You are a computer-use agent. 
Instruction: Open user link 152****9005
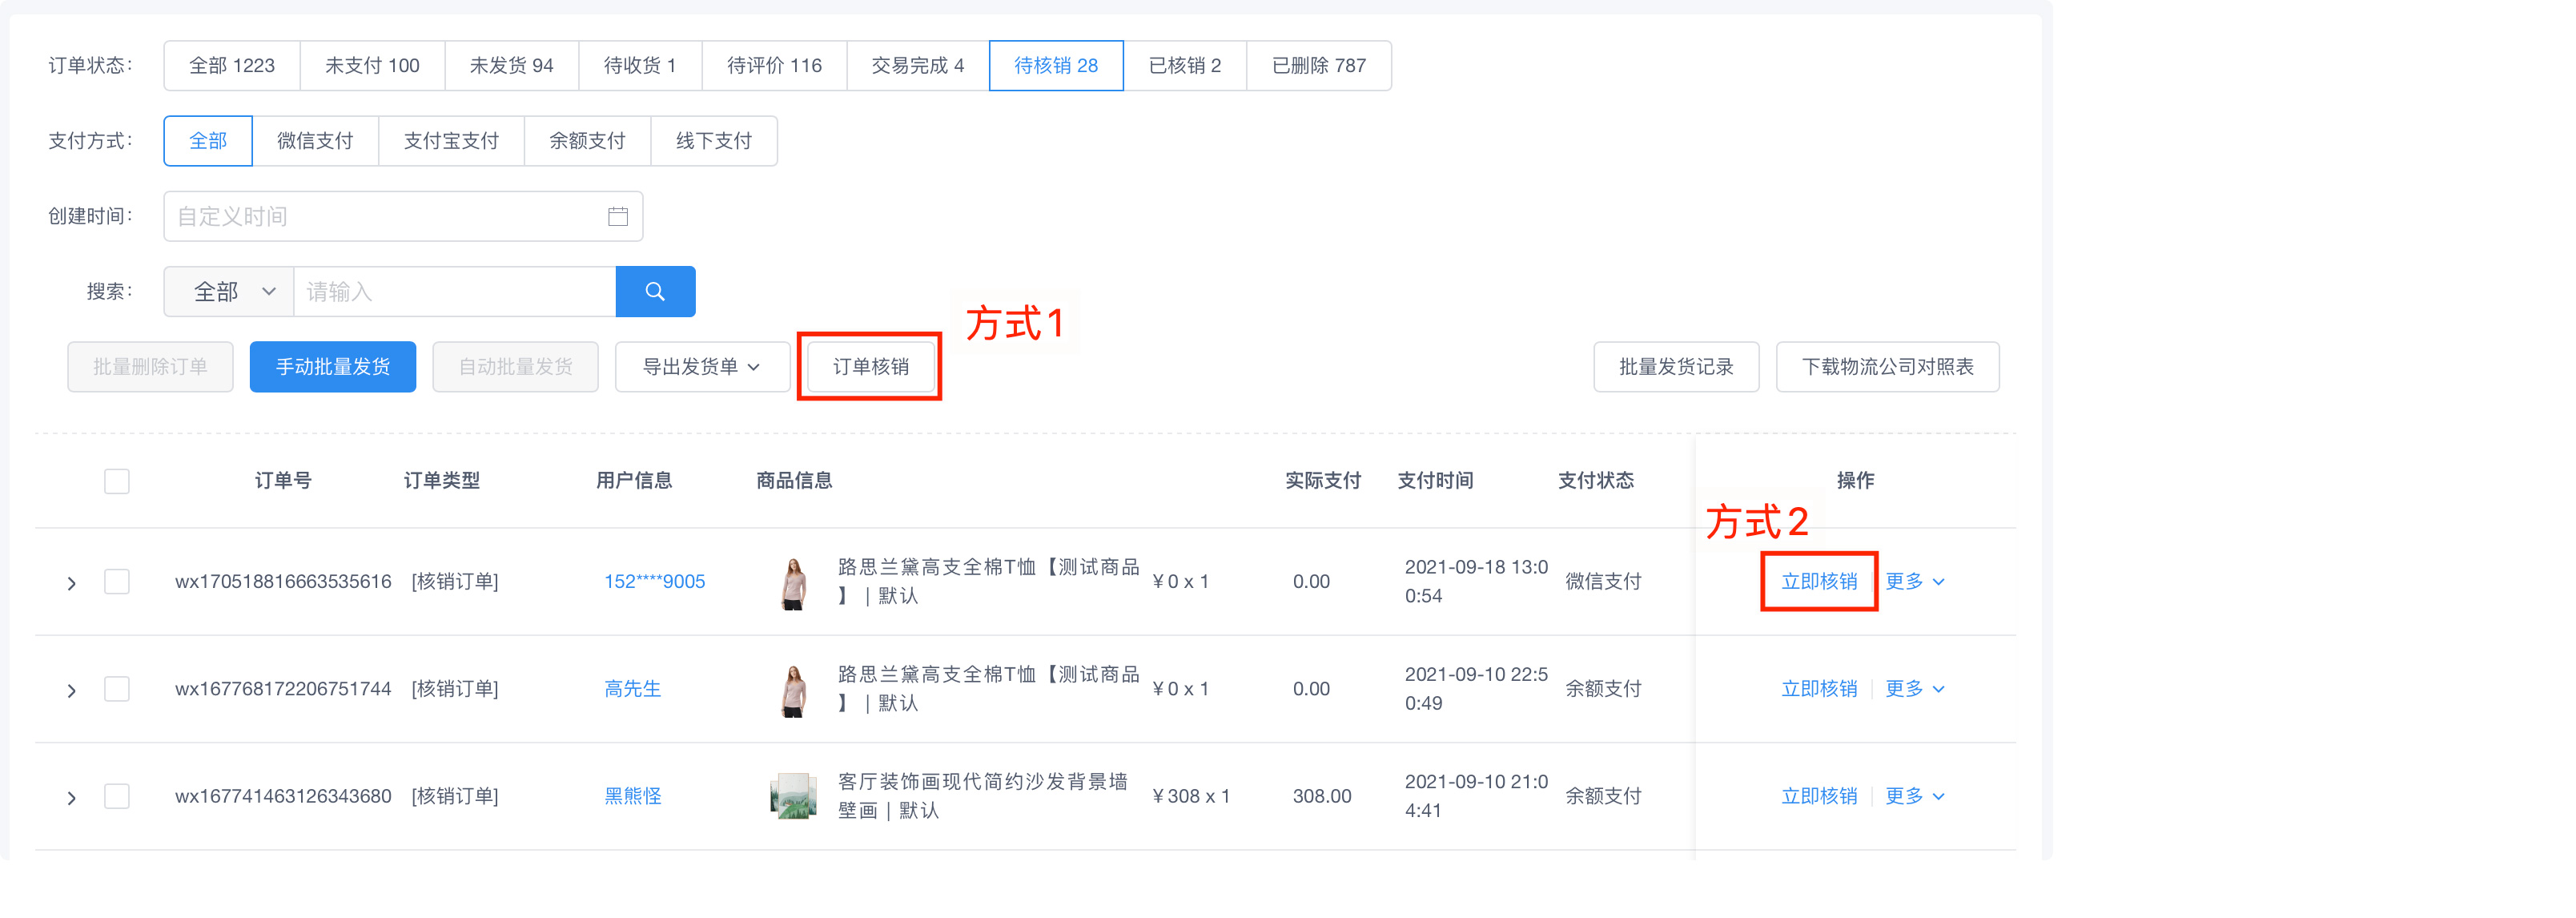click(x=654, y=581)
